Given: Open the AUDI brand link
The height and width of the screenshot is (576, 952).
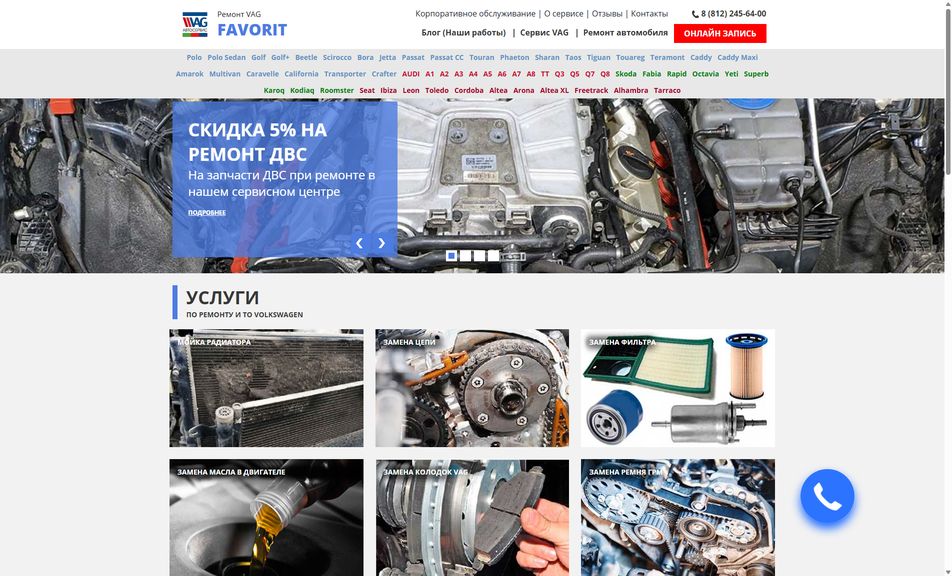Looking at the screenshot, I should pyautogui.click(x=410, y=74).
